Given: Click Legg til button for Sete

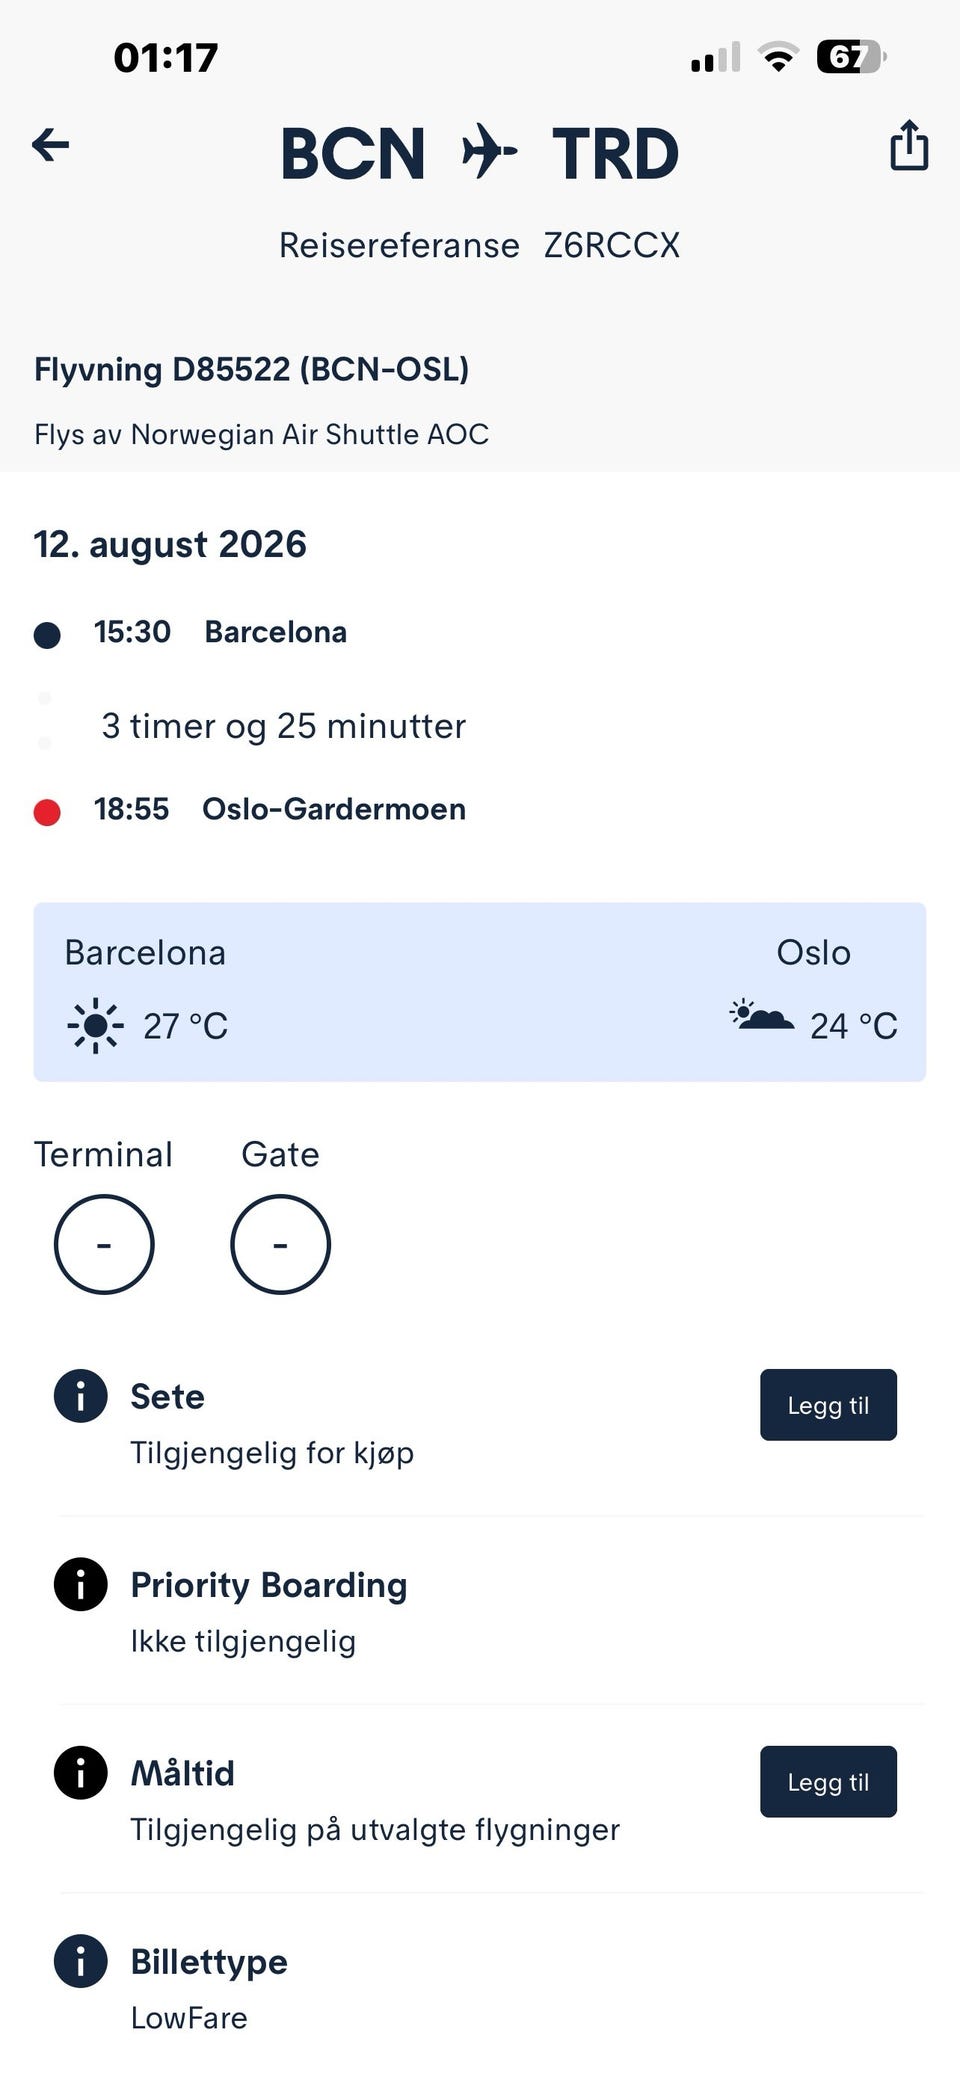Looking at the screenshot, I should click(828, 1405).
